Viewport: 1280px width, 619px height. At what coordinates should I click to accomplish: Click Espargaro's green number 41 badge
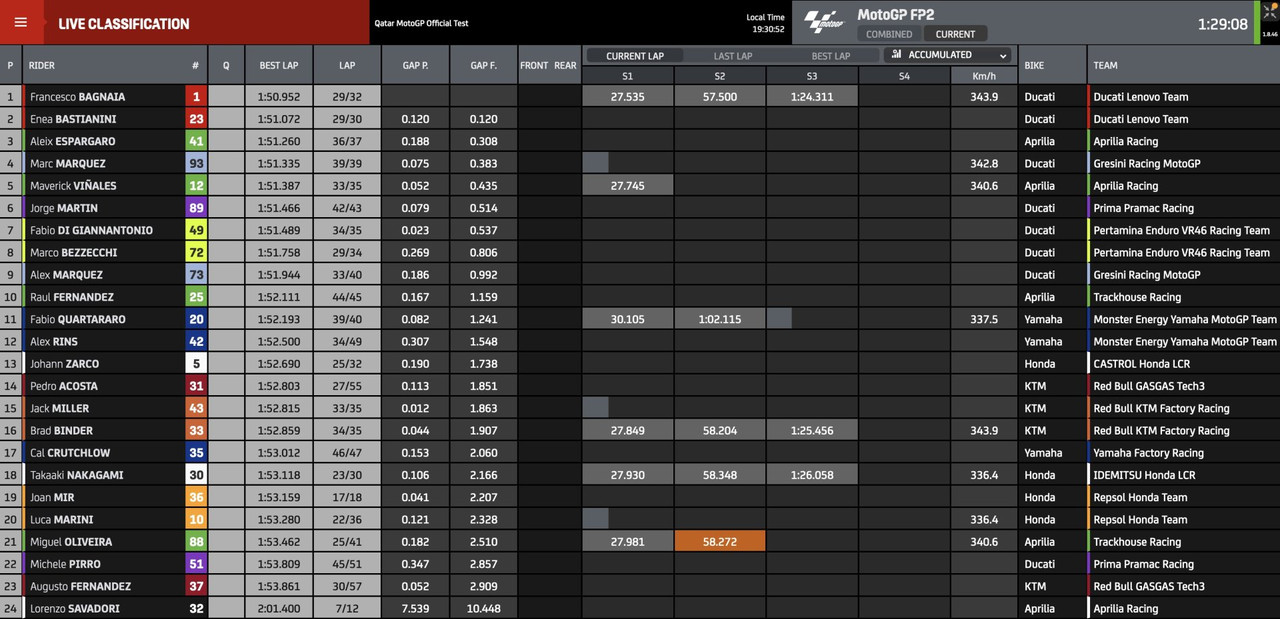(196, 141)
